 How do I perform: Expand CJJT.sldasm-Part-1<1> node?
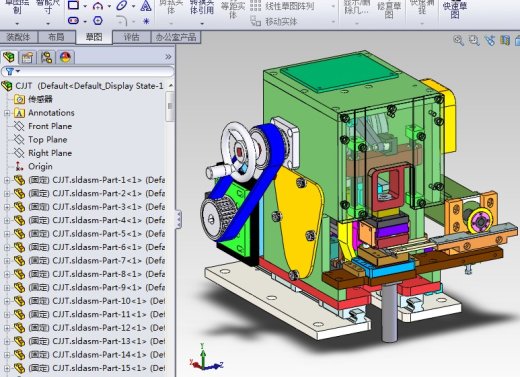[7, 180]
